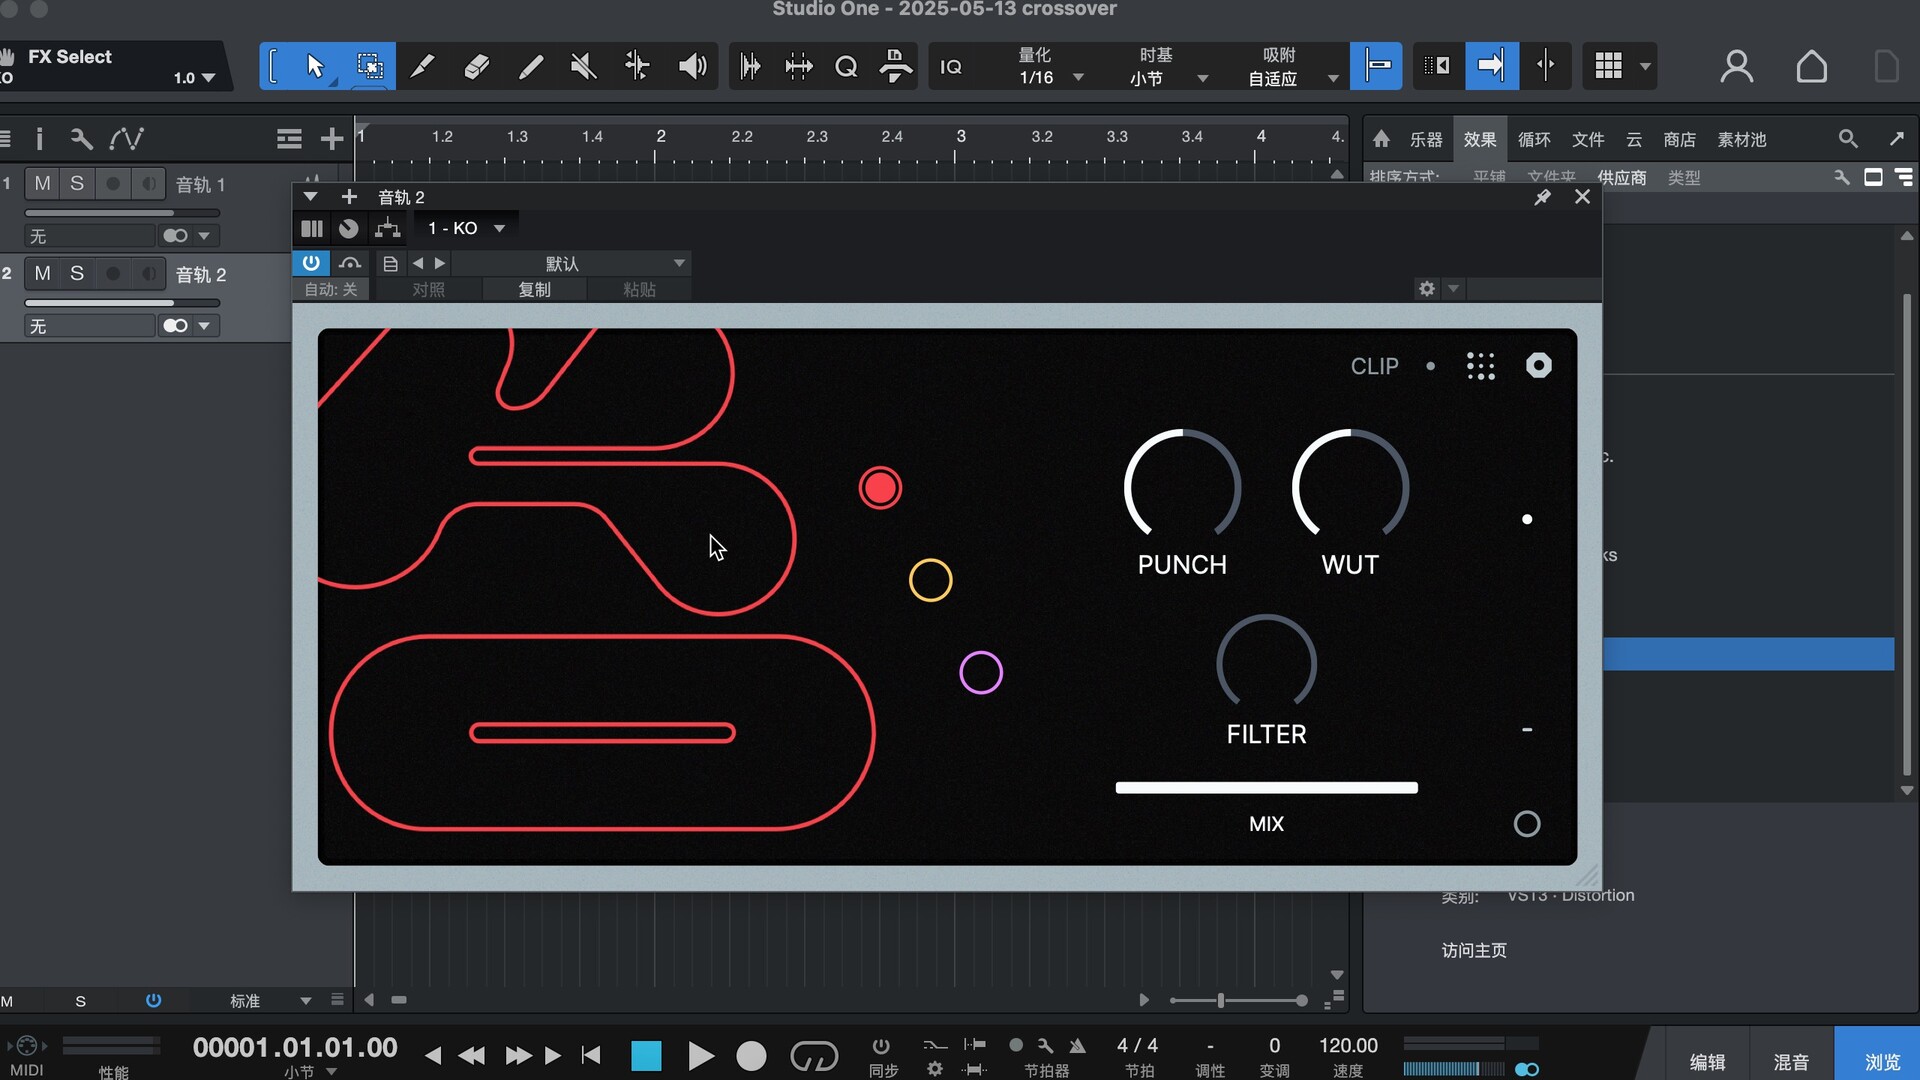
Task: Click the dotted grid icon in plugin
Action: [x=1480, y=366]
